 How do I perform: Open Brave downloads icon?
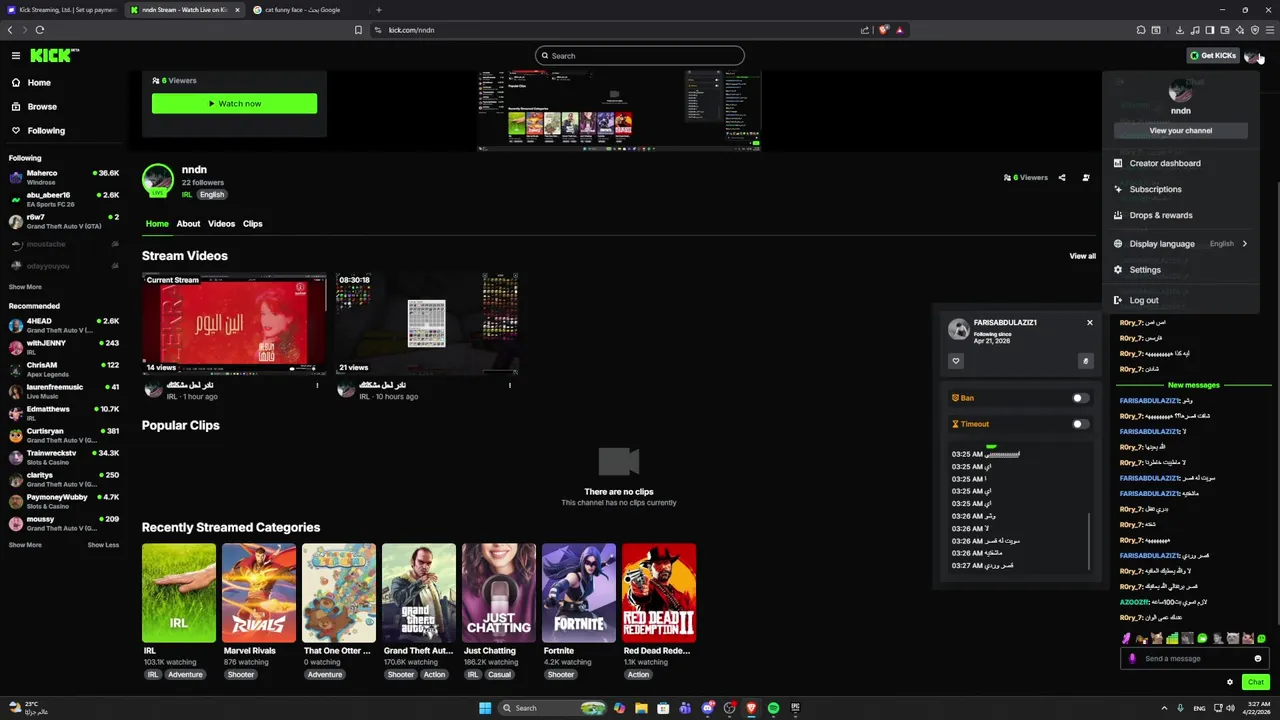pyautogui.click(x=1180, y=30)
